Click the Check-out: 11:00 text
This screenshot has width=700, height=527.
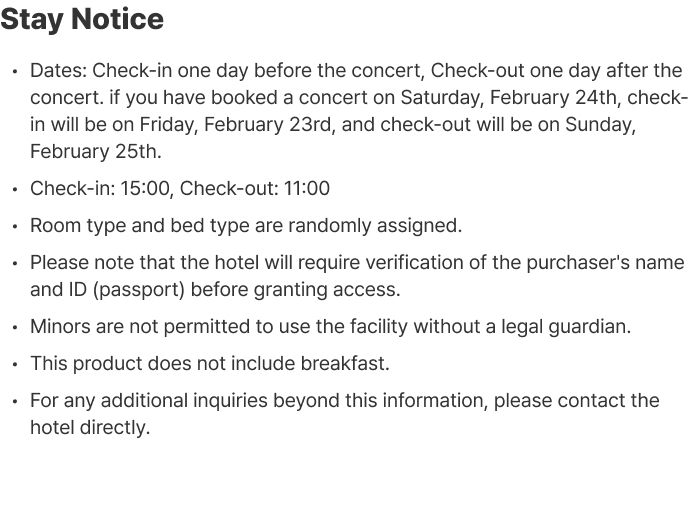point(255,189)
